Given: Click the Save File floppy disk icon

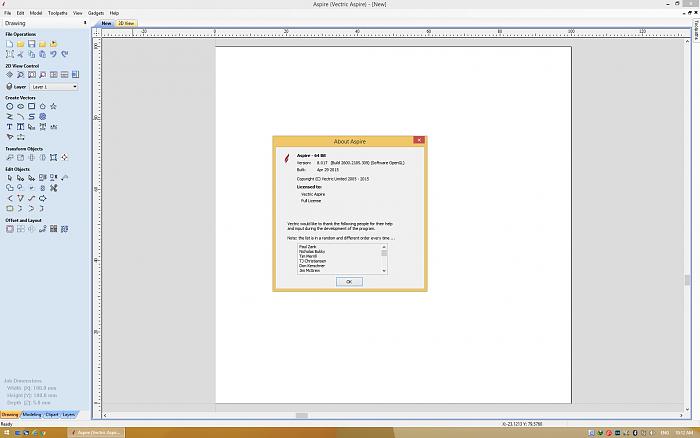Looking at the screenshot, I should coord(31,44).
